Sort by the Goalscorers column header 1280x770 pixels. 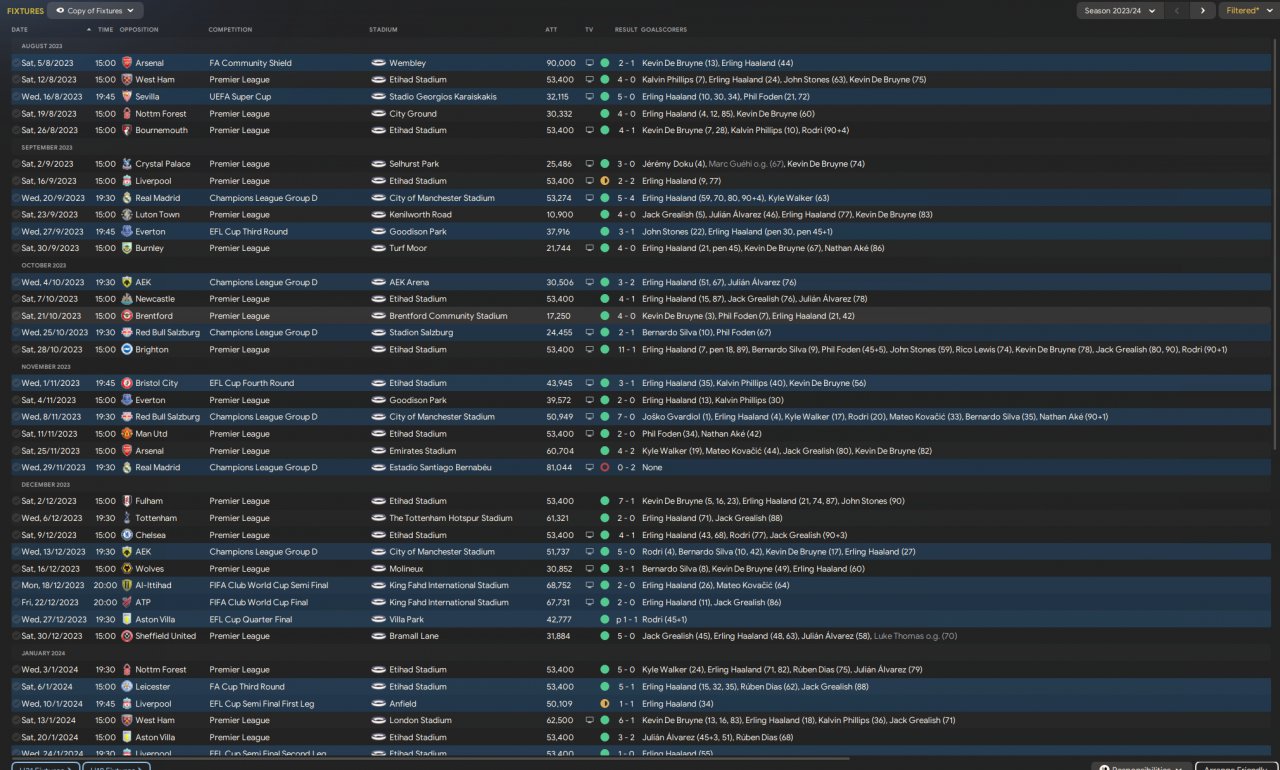tap(665, 30)
